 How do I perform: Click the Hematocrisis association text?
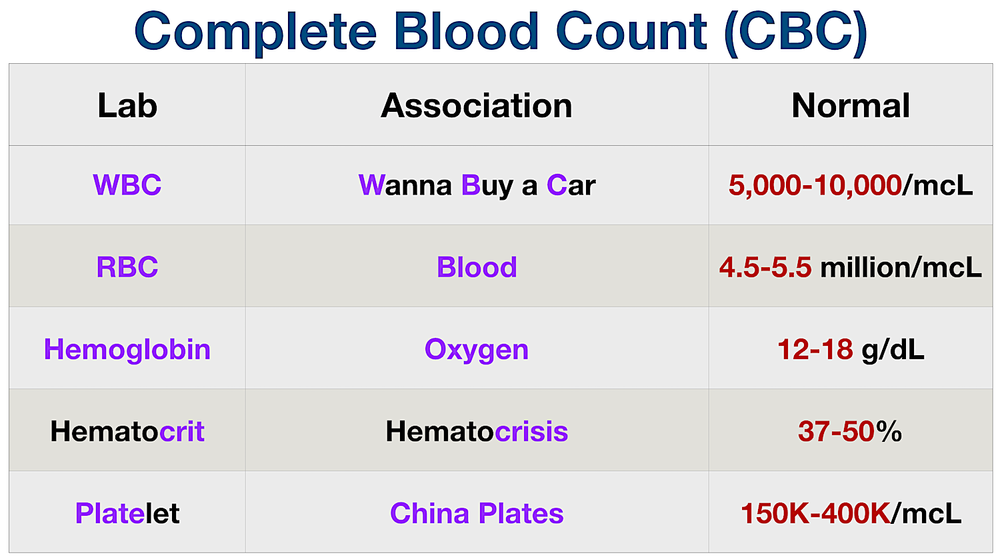(x=476, y=432)
